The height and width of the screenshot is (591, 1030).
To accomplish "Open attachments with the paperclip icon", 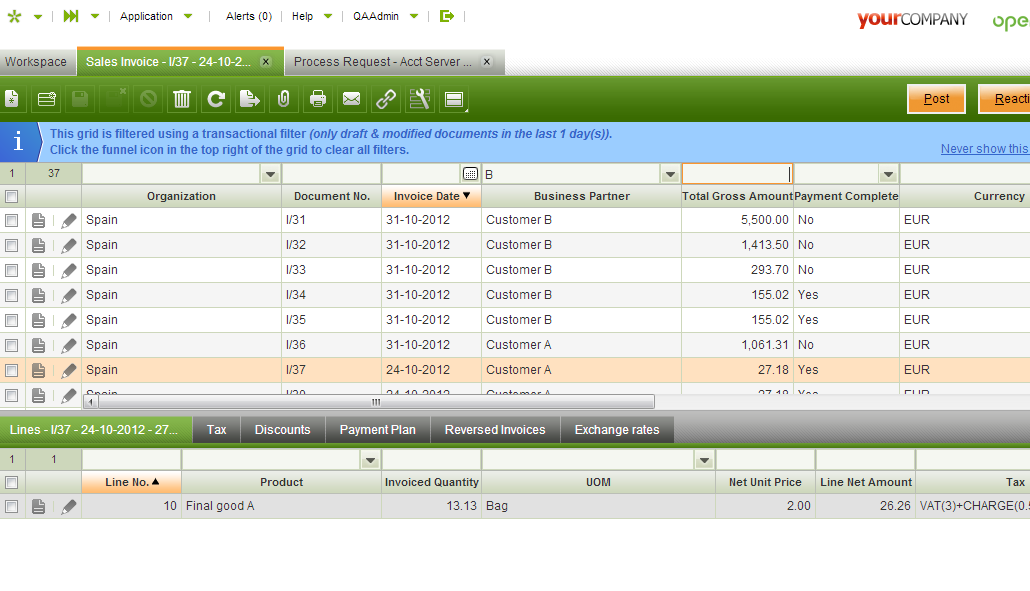I will (283, 99).
